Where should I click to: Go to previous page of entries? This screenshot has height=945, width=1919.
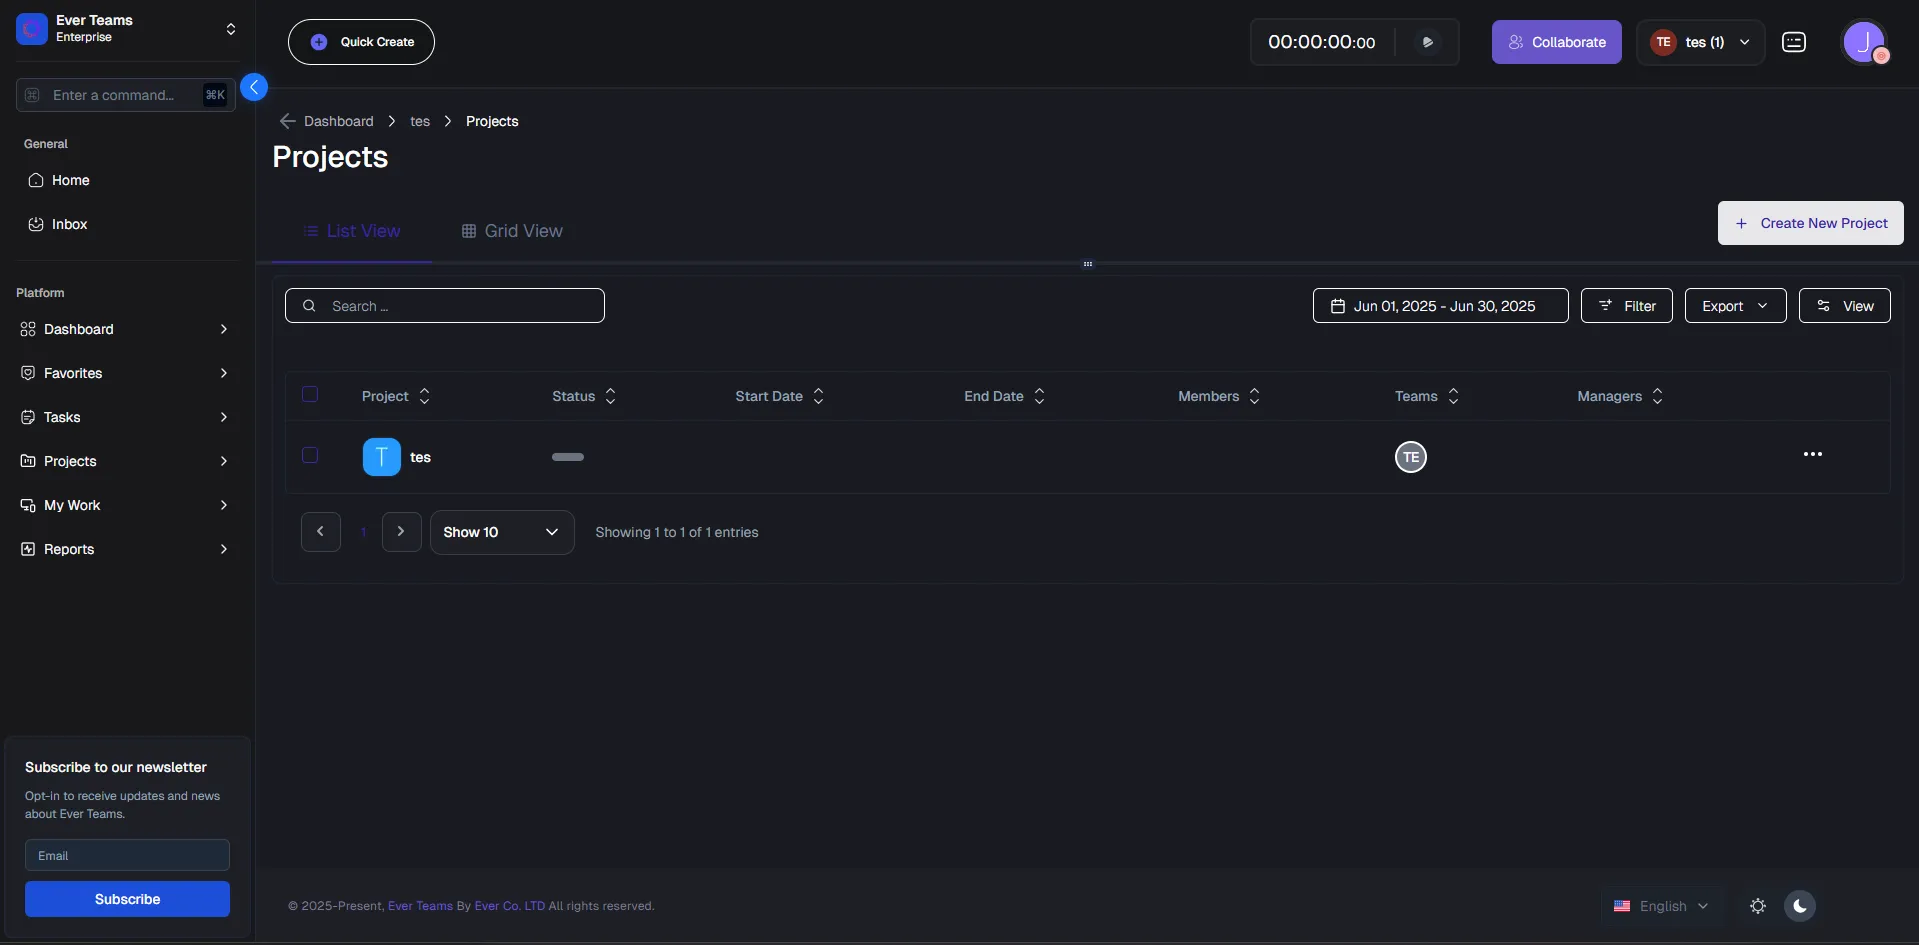tap(321, 532)
